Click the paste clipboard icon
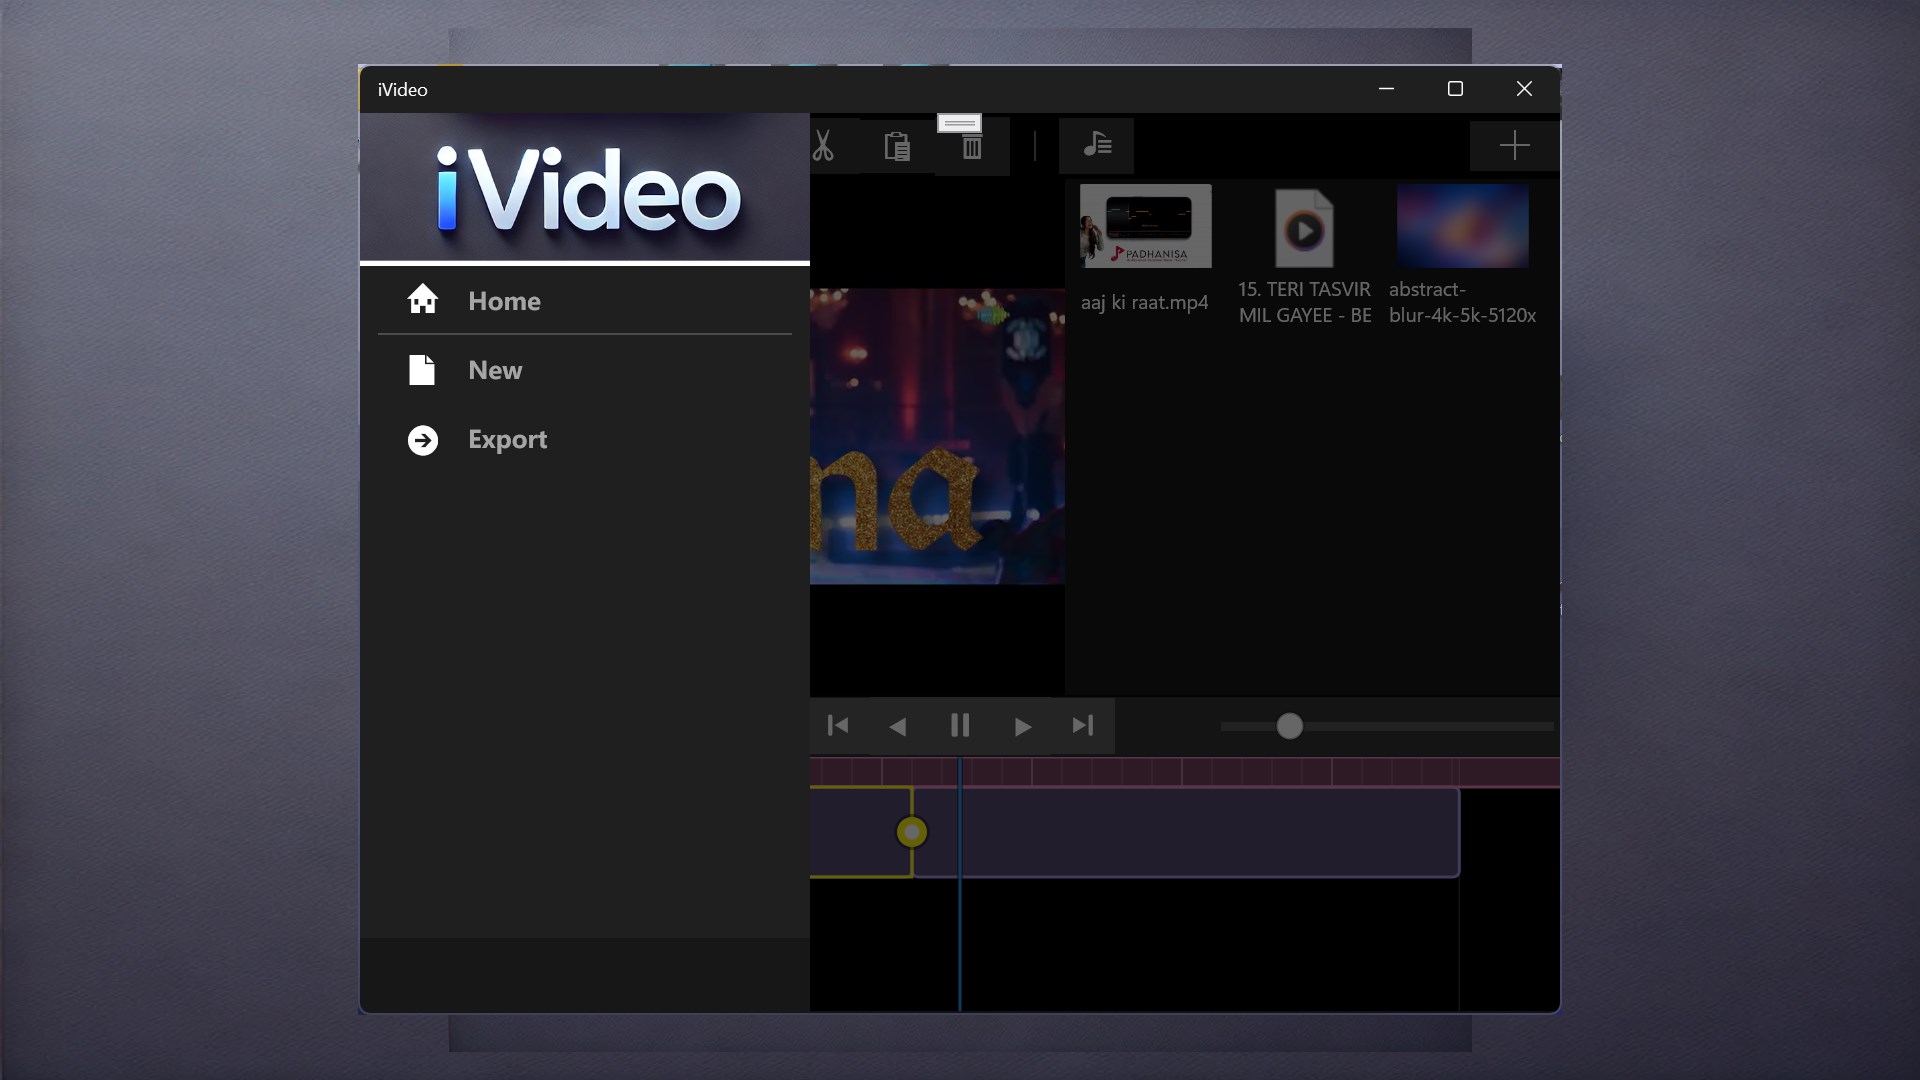Image resolution: width=1920 pixels, height=1080 pixels. [897, 146]
